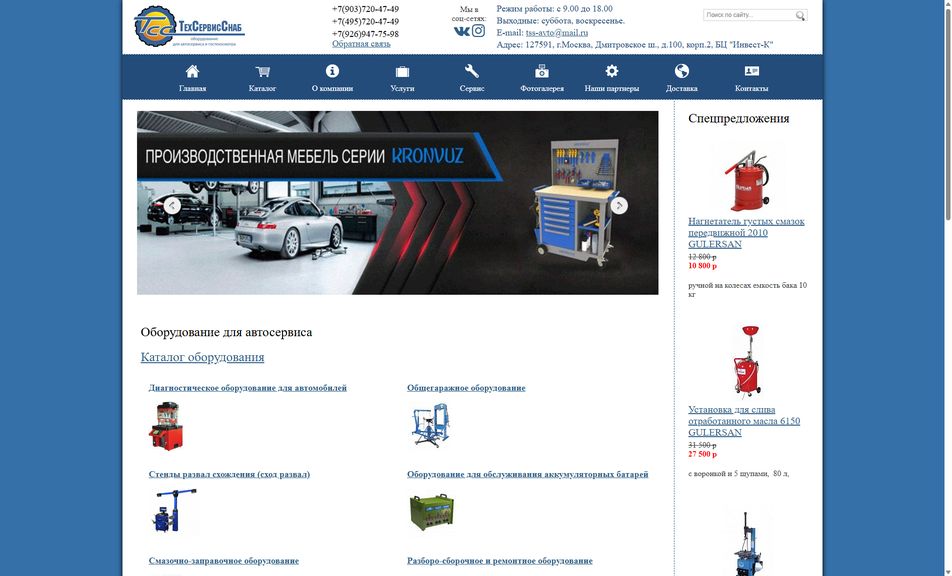Open О компании menu item
The image size is (952, 576).
(x=332, y=88)
